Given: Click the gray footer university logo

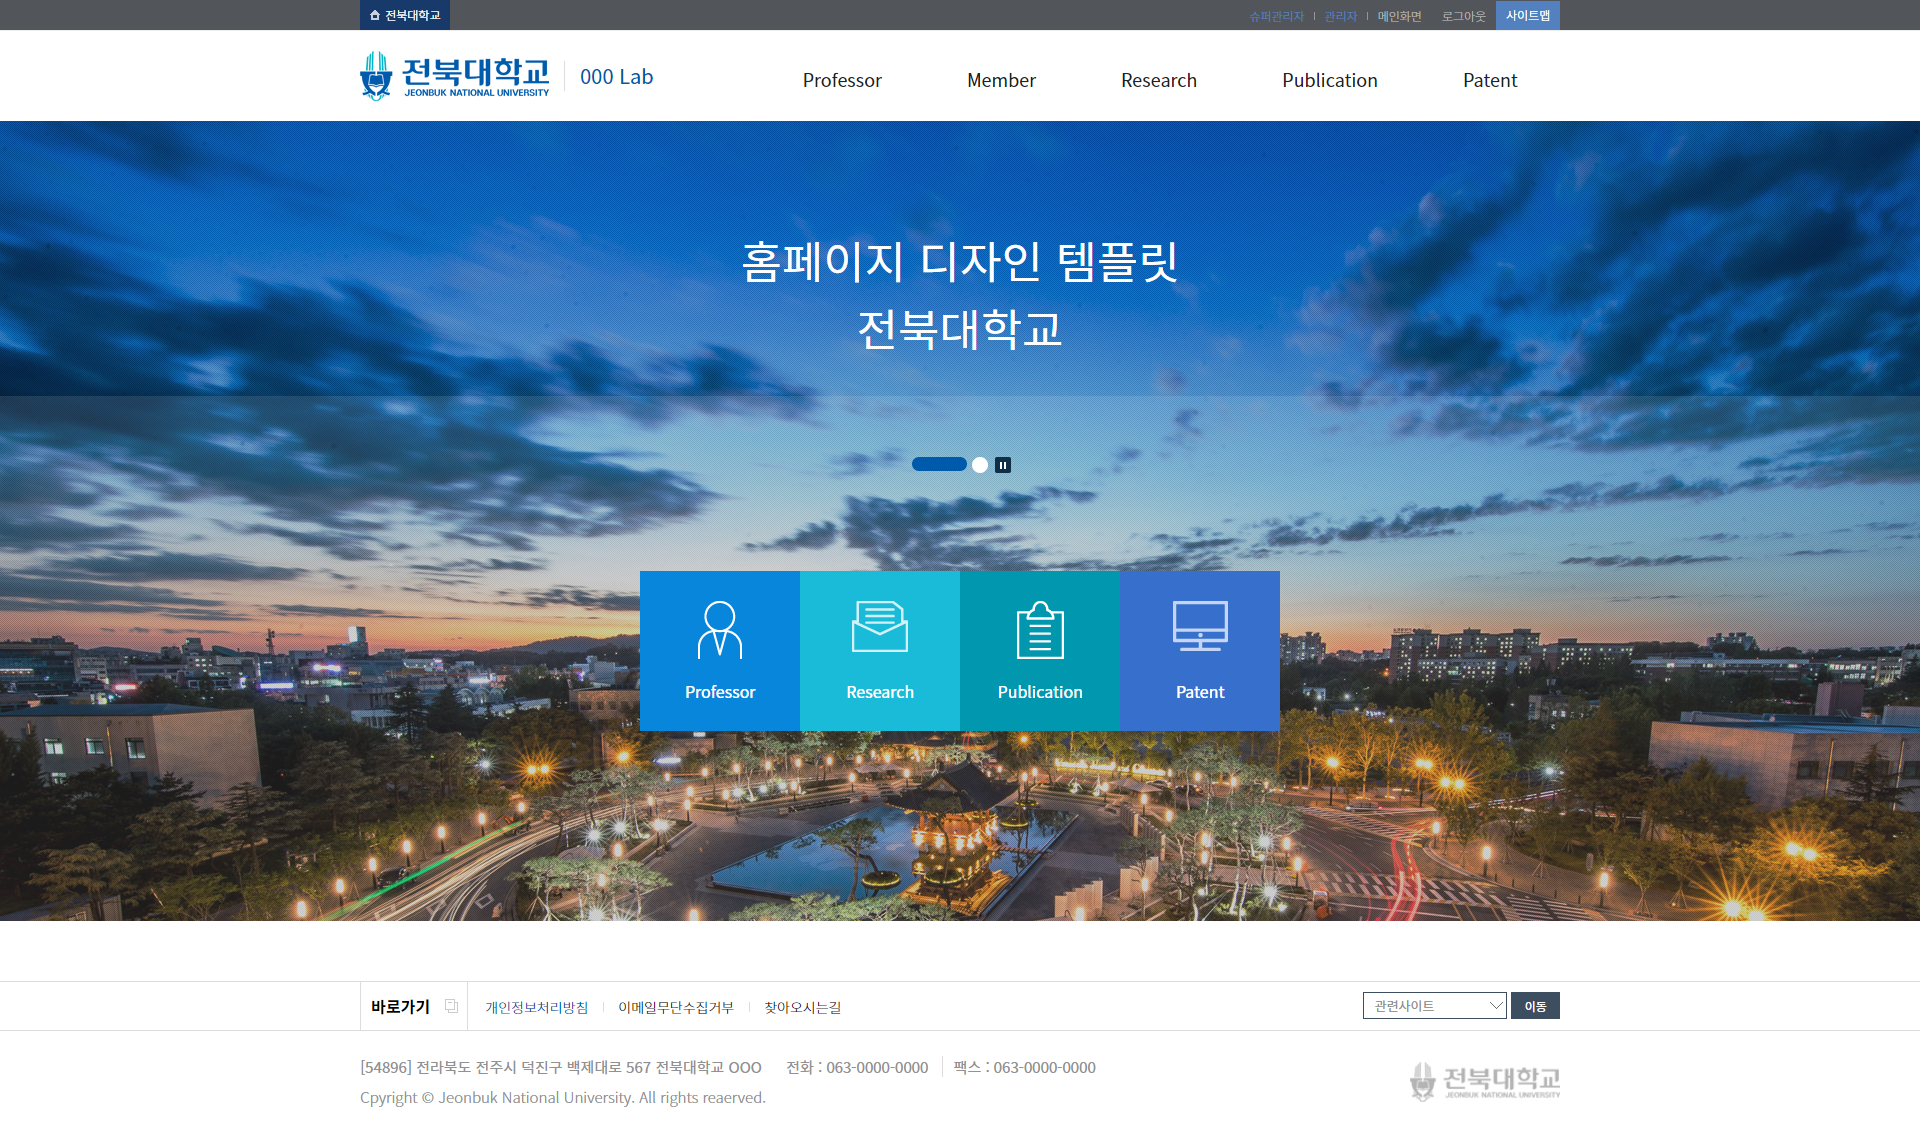Looking at the screenshot, I should [1484, 1081].
